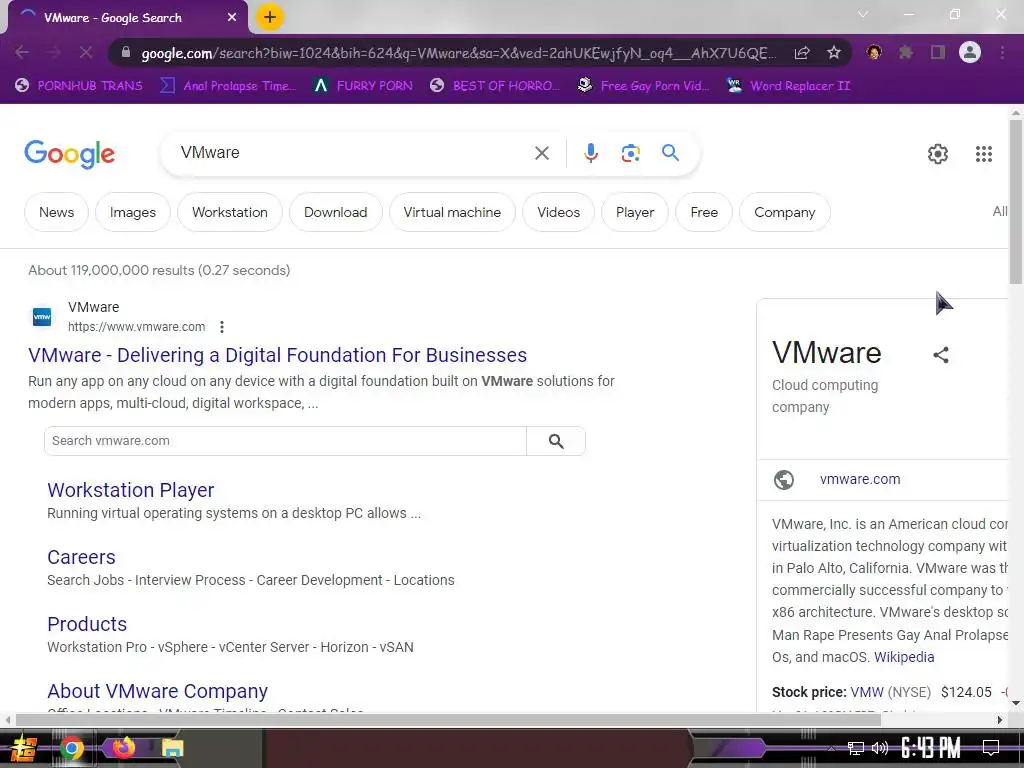Filter results by News
The image size is (1024, 768).
click(x=56, y=212)
